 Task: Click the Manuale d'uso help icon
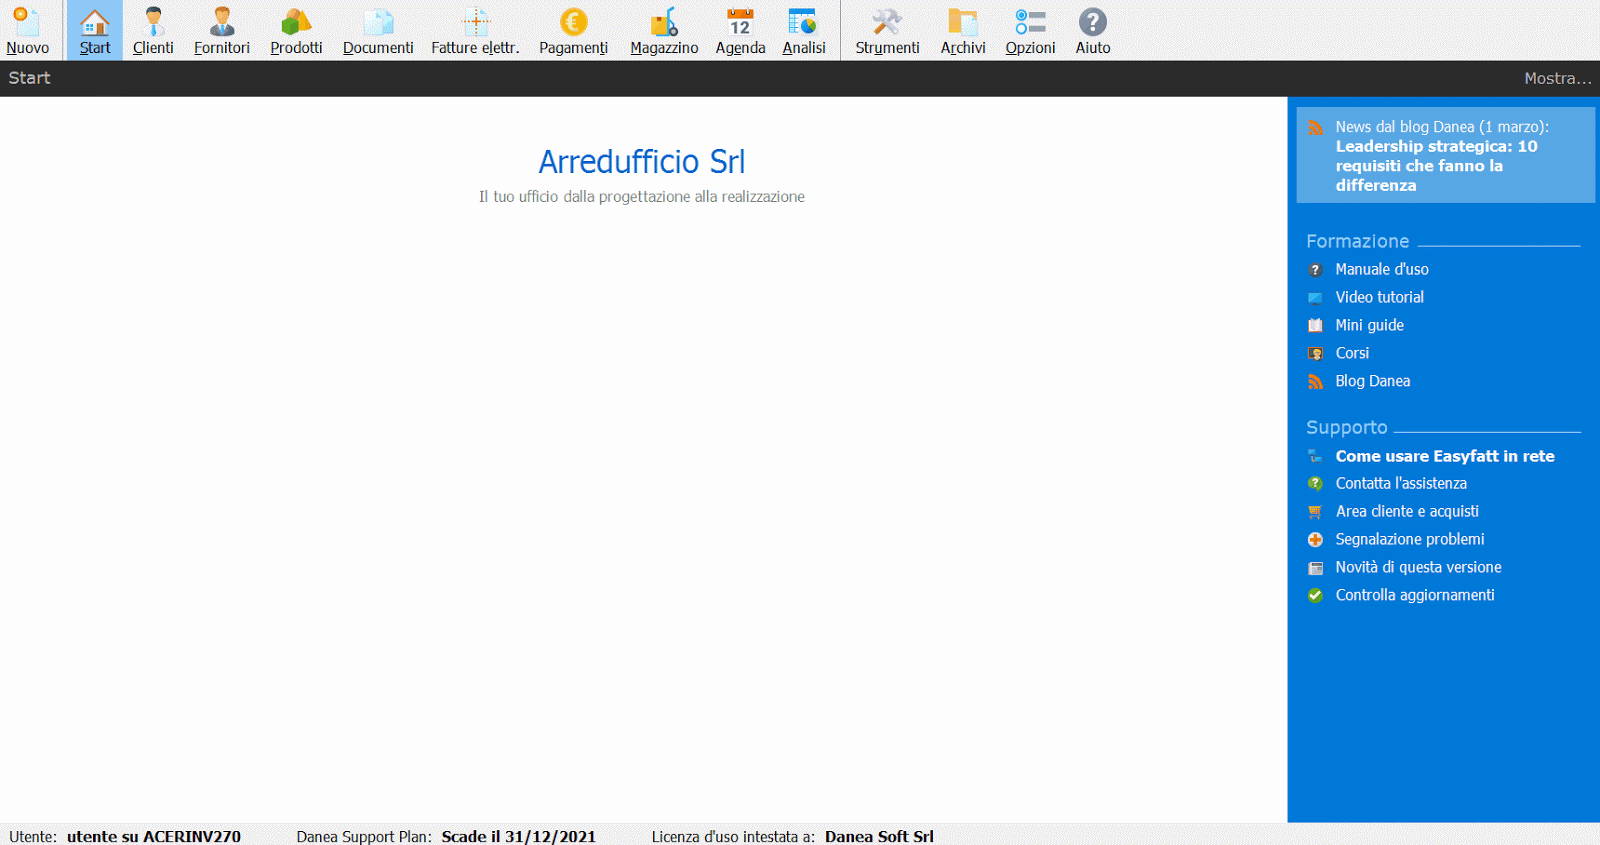(x=1316, y=270)
